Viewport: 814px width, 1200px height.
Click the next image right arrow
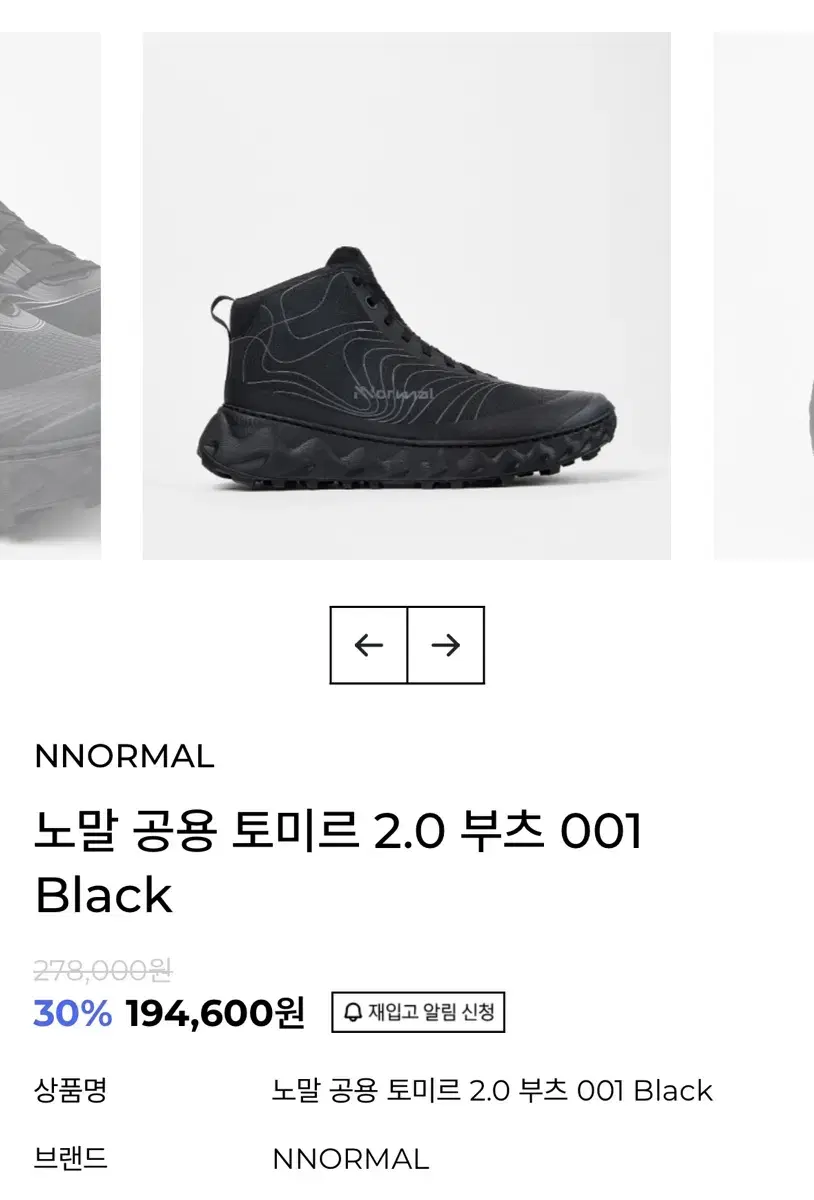pos(446,645)
